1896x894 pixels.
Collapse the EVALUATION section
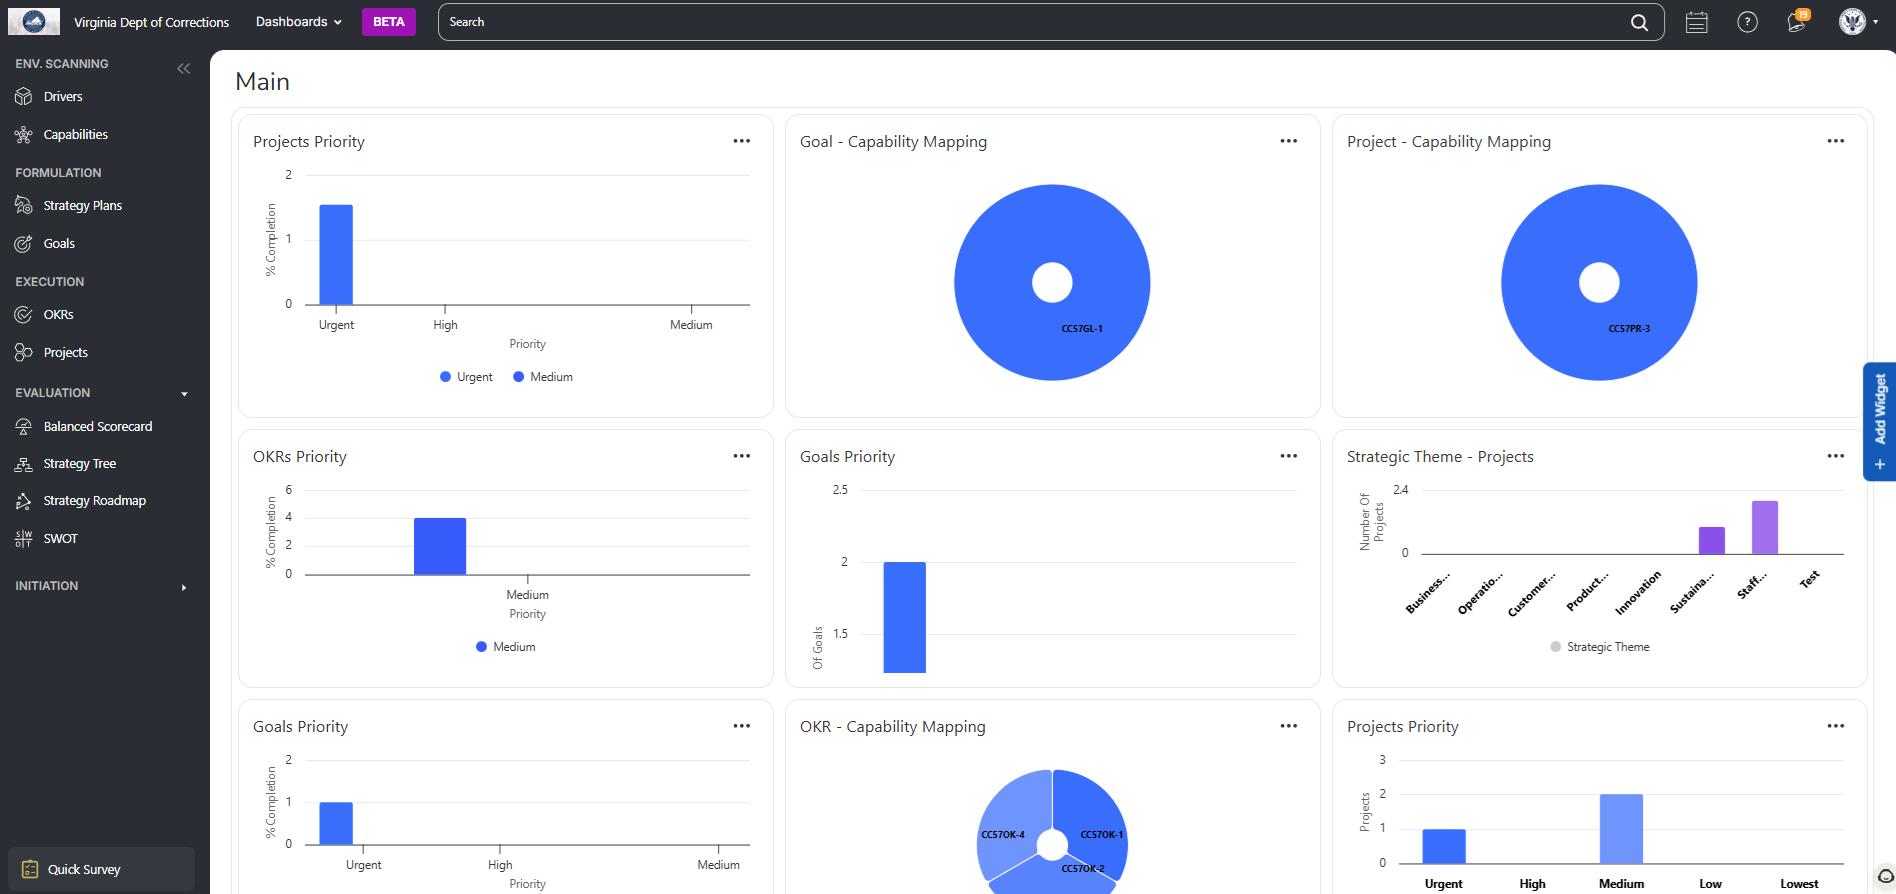[184, 394]
